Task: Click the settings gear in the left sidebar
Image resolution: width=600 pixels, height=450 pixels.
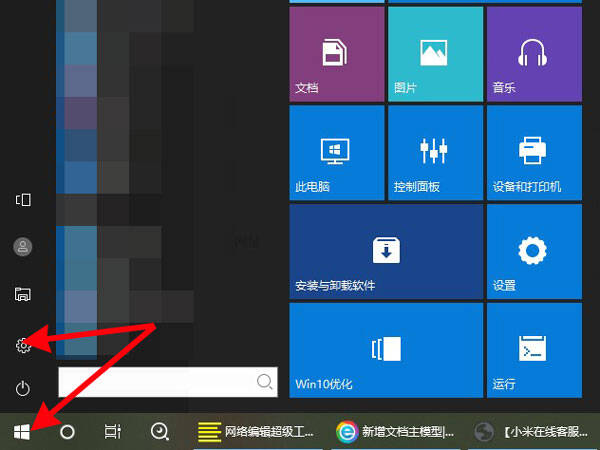Action: (23, 345)
